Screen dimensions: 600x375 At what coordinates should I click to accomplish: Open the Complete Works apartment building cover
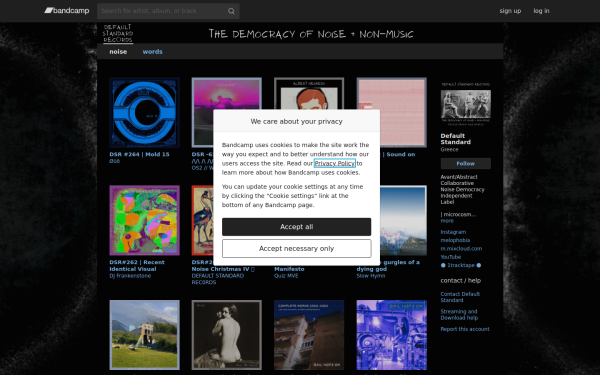tap(309, 335)
